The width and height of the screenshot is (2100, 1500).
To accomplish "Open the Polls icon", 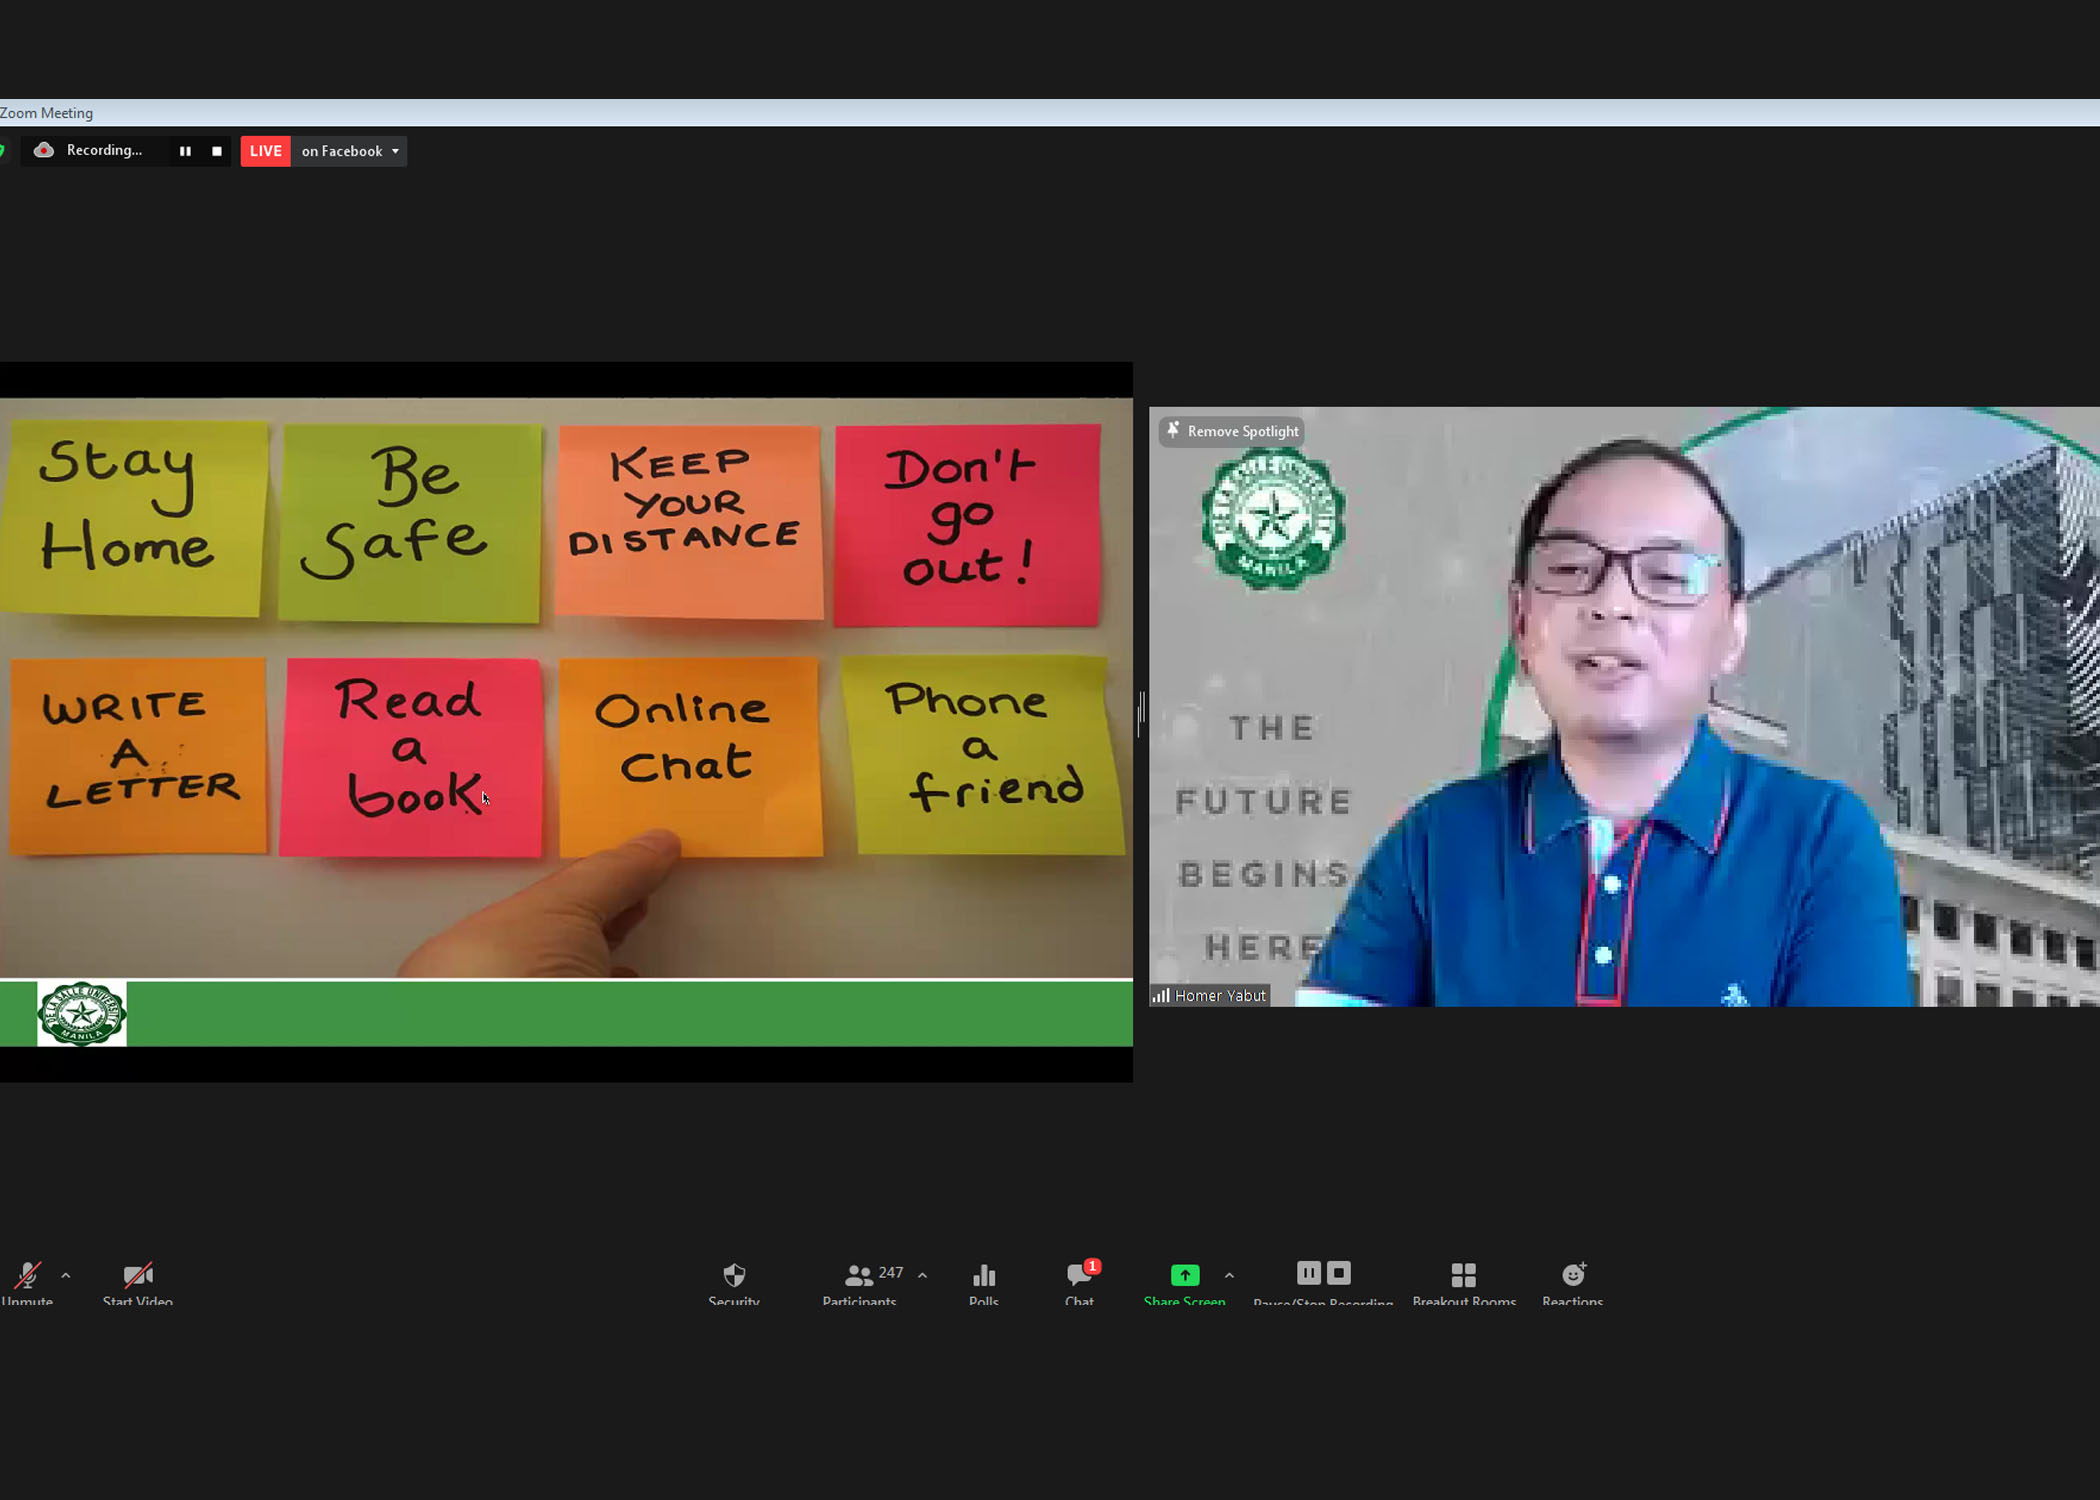I will (x=983, y=1276).
